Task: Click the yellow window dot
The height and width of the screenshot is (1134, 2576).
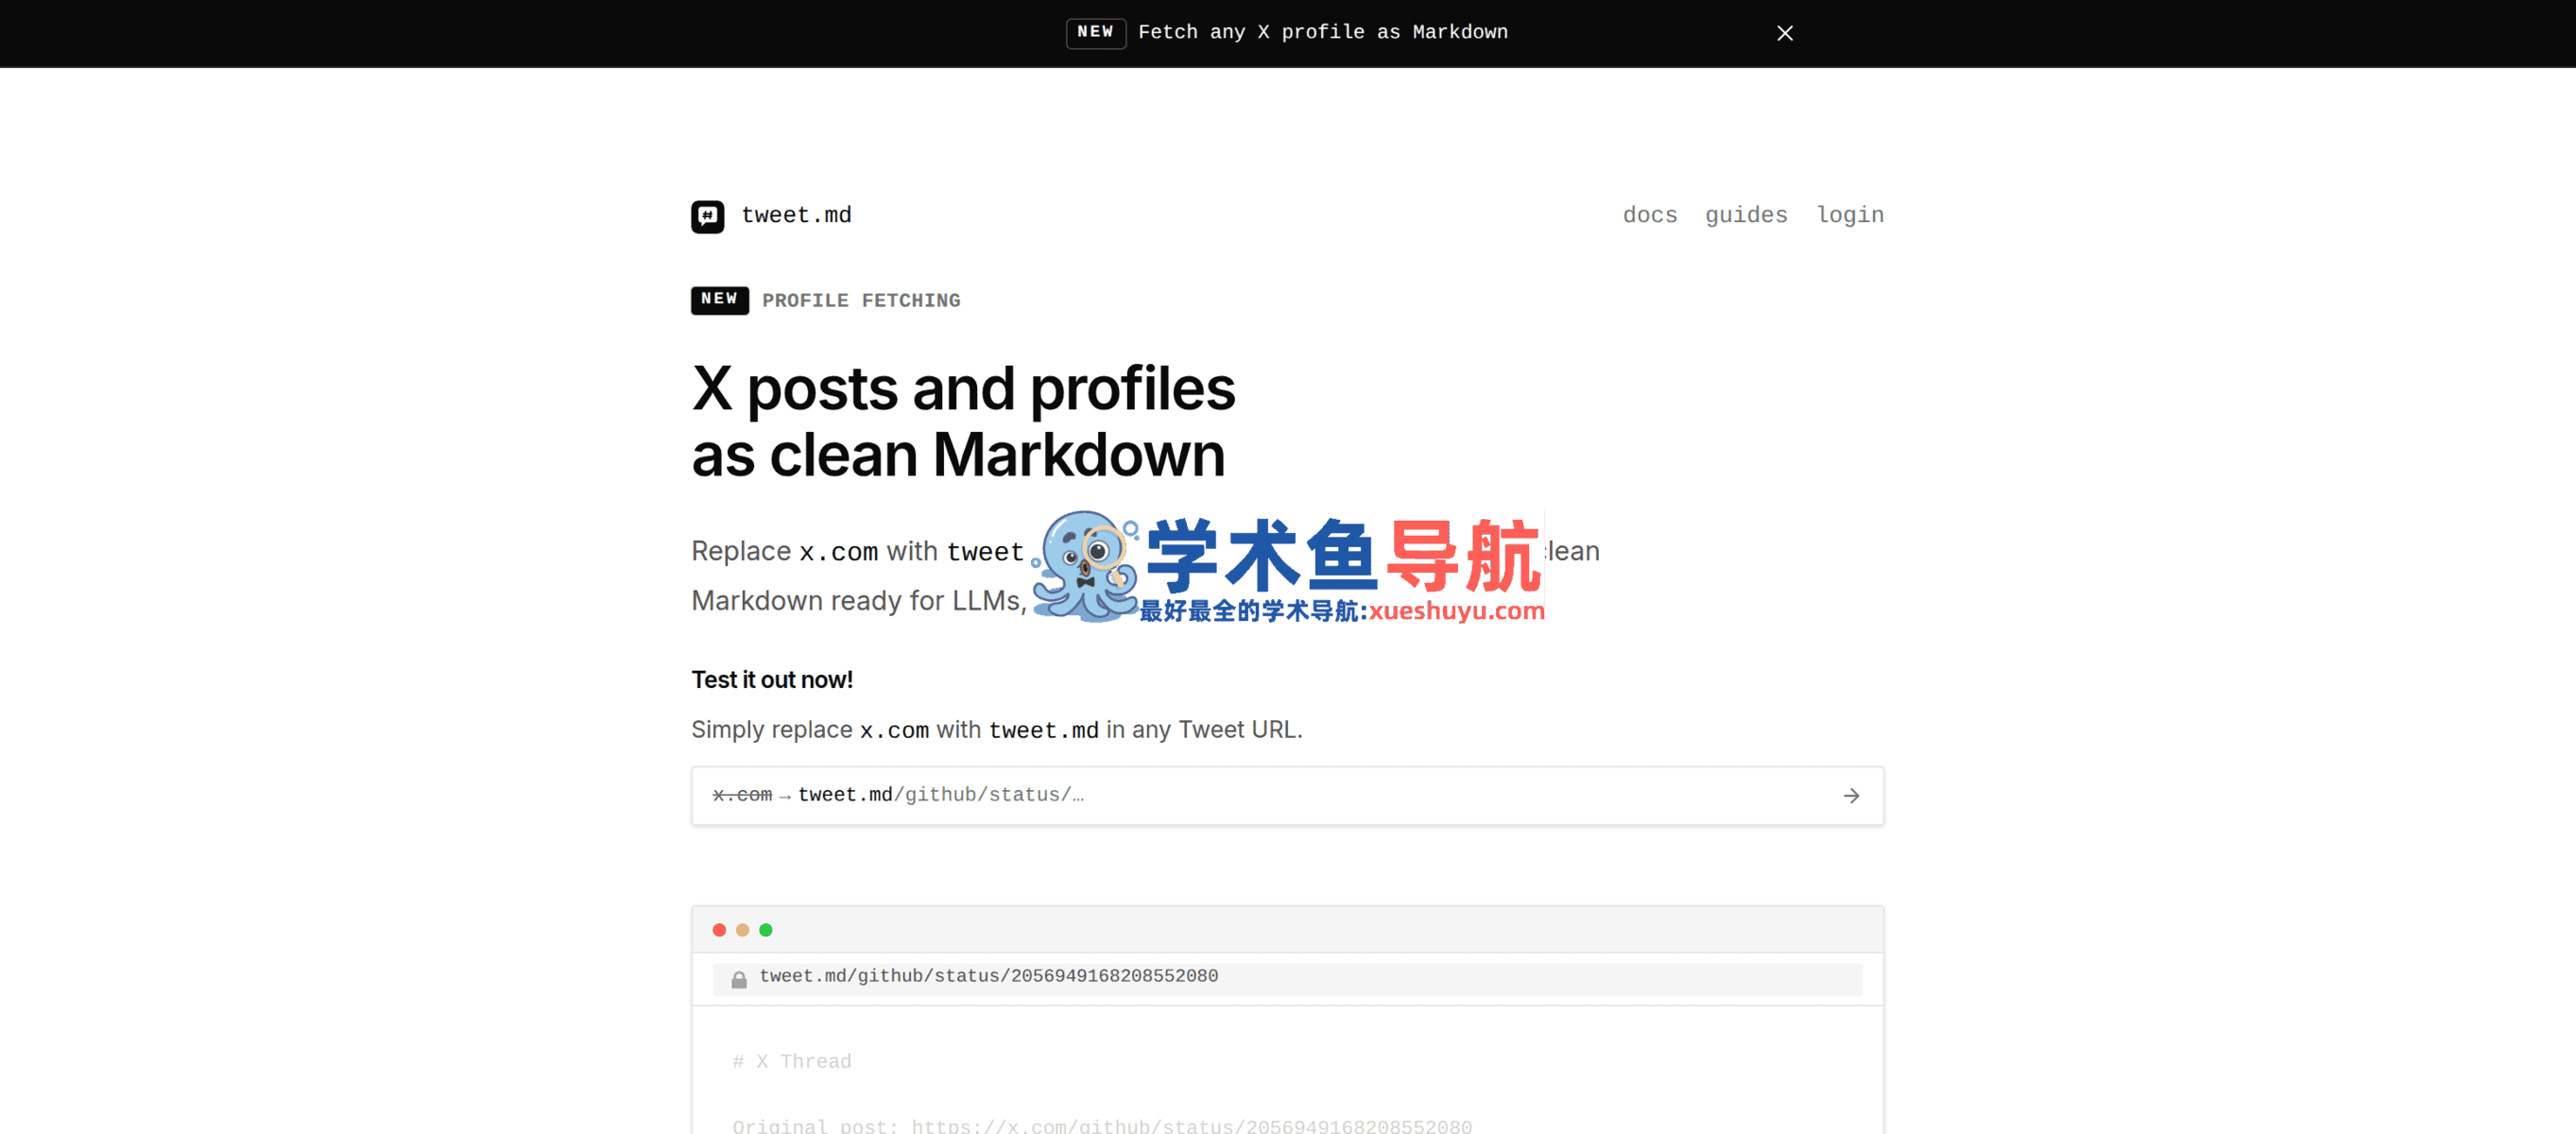Action: (742, 930)
